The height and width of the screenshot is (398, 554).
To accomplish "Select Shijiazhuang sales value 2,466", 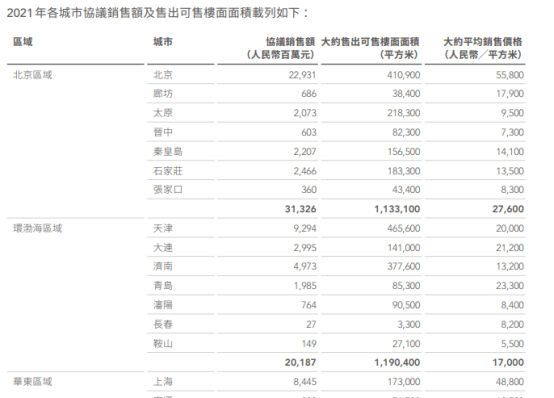I will [x=305, y=171].
